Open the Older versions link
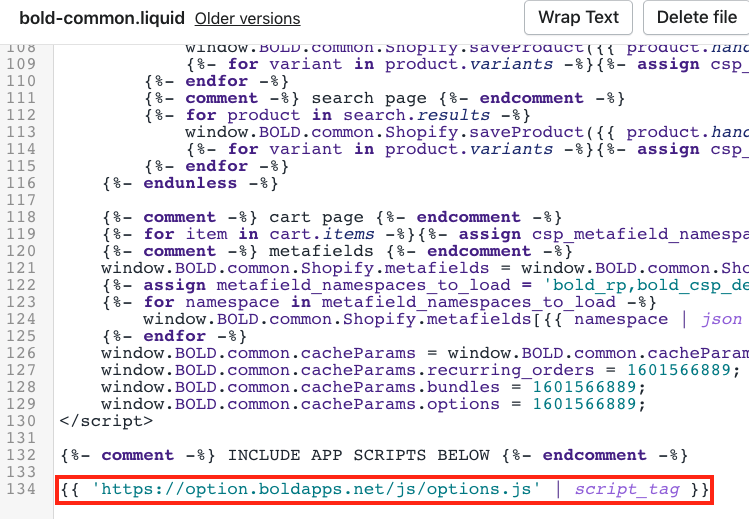The image size is (749, 519). [x=247, y=19]
